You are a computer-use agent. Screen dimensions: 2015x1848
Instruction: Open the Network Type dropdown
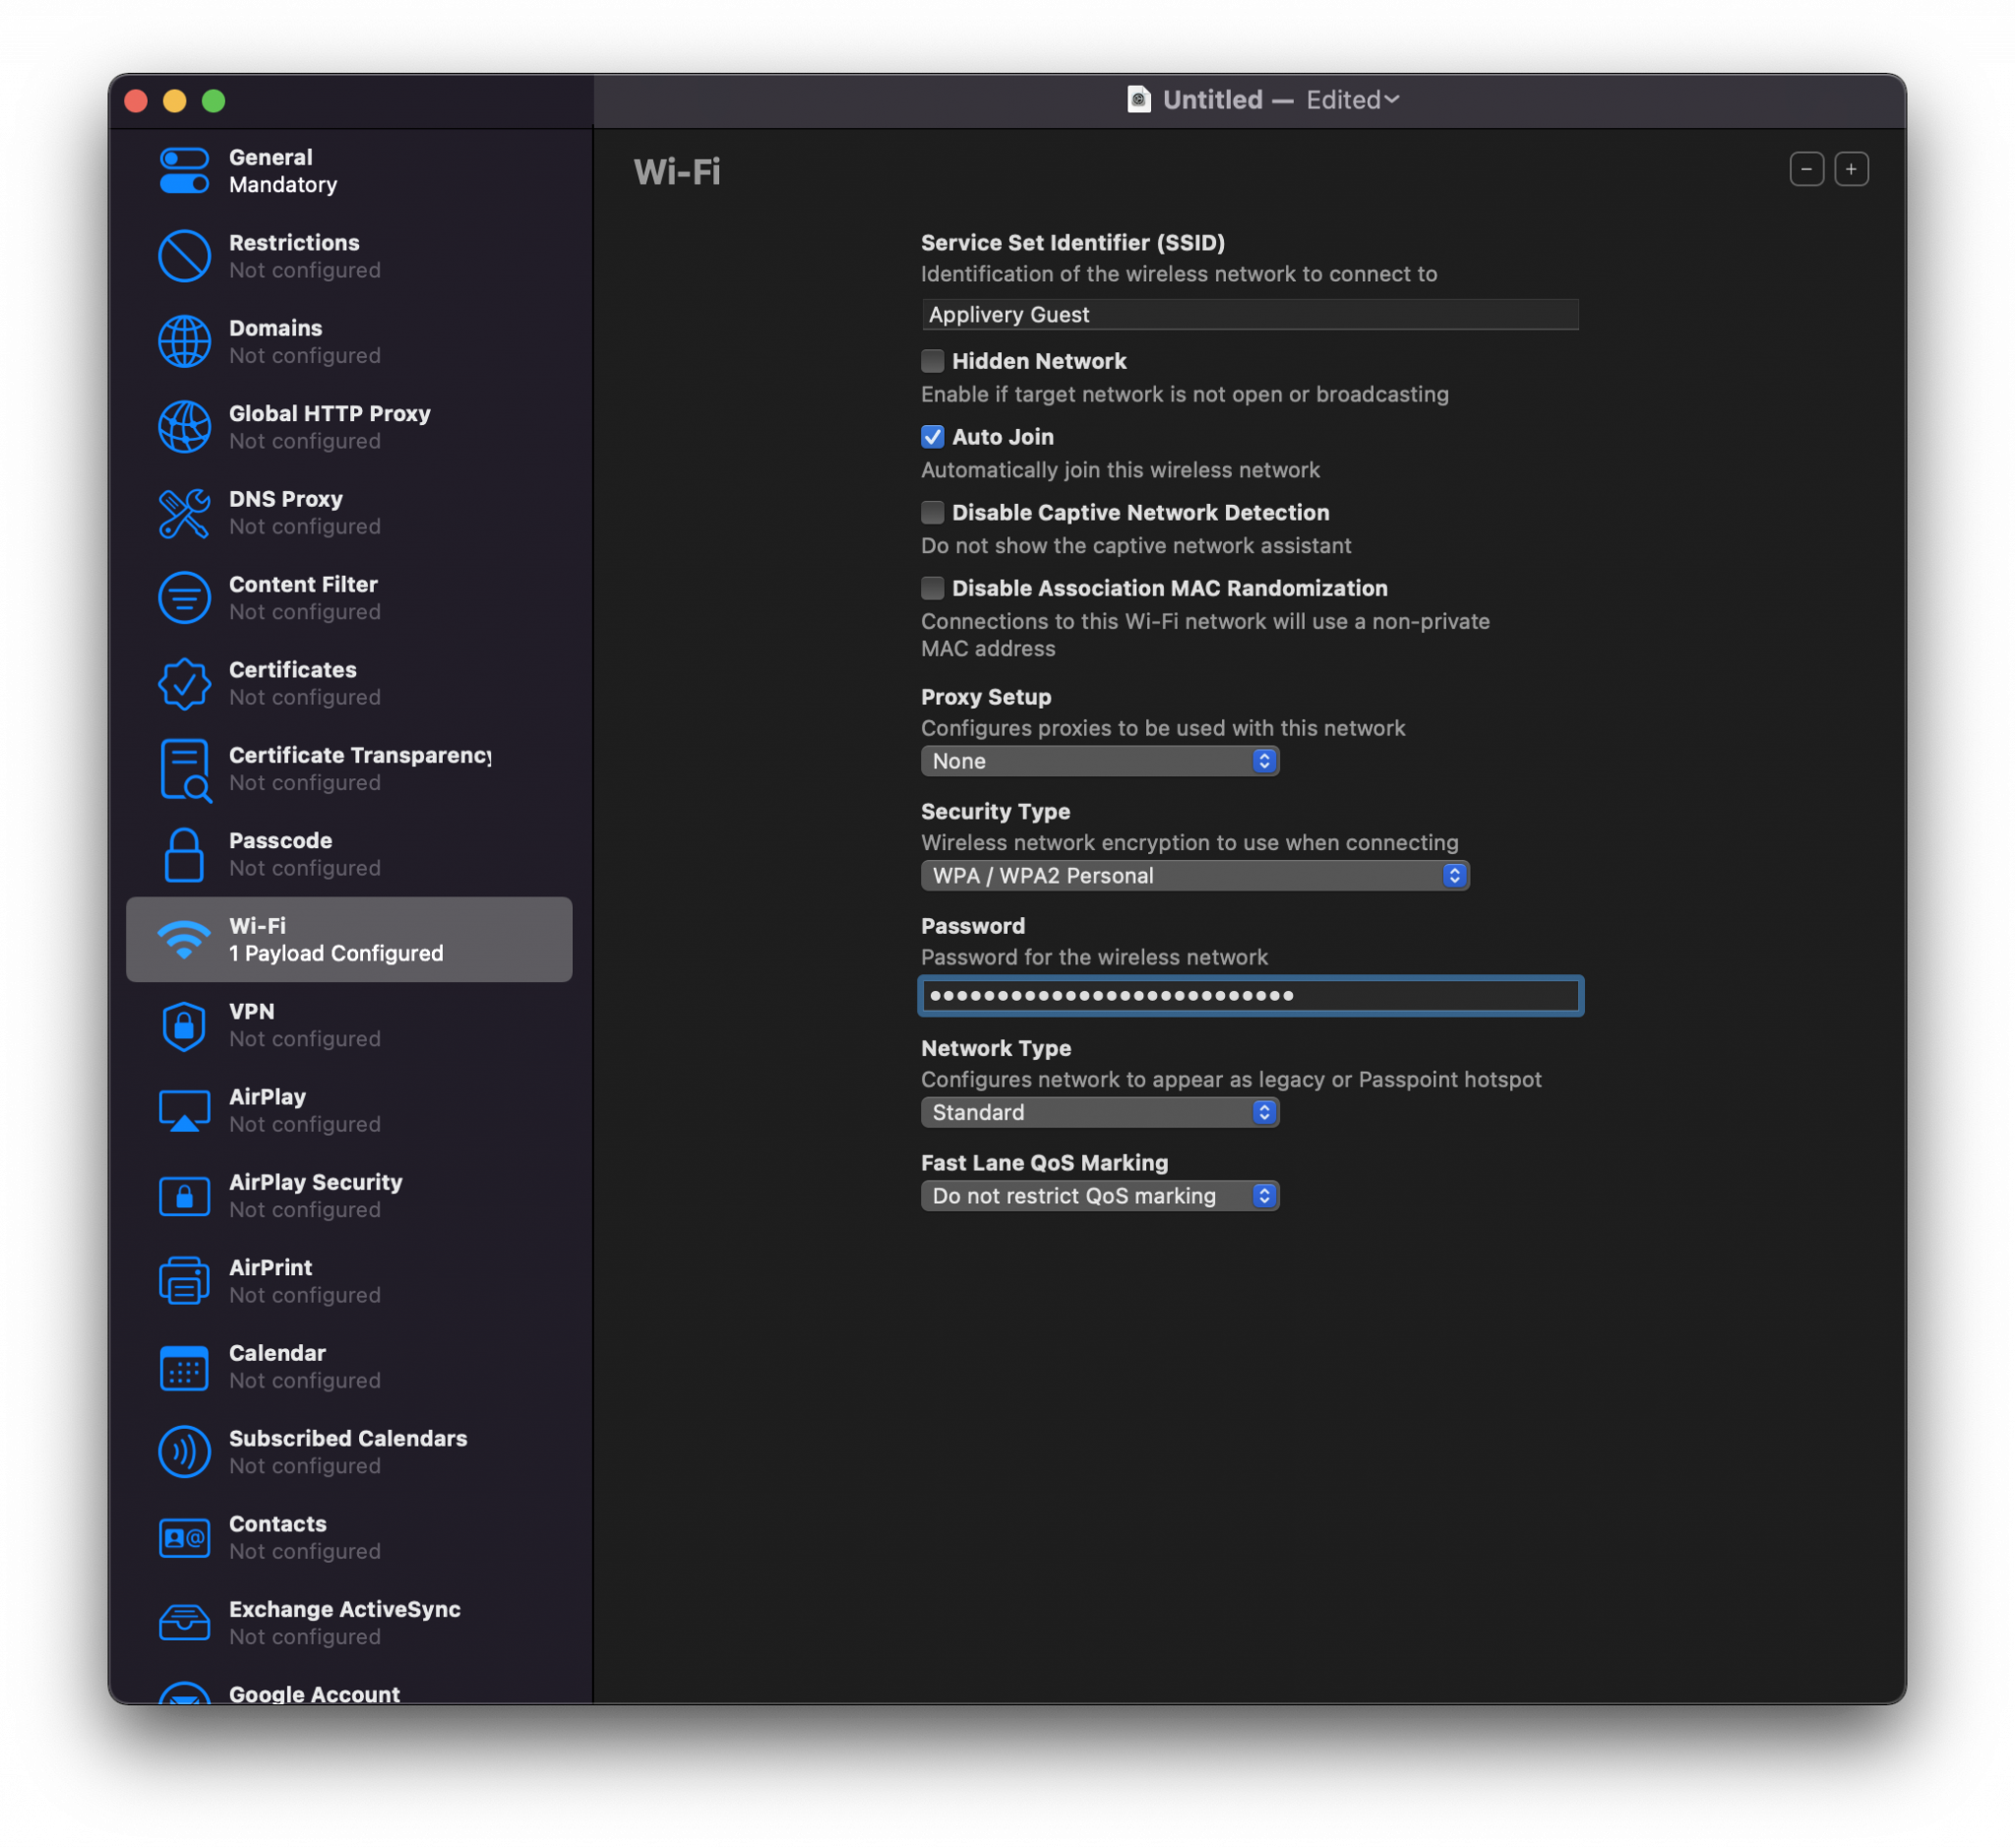(1098, 1112)
